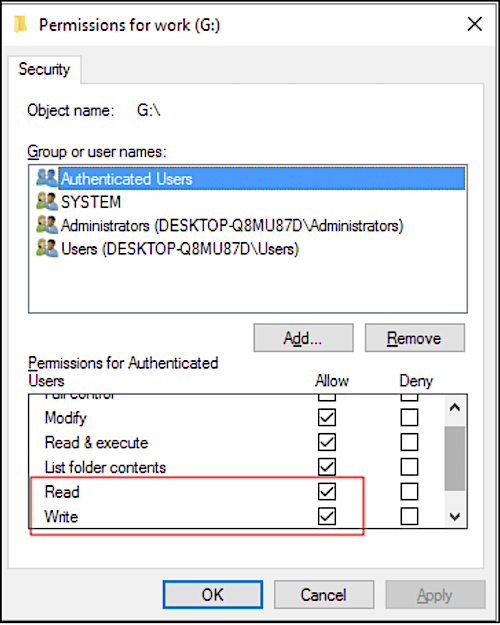500x625 pixels.
Task: Click the SYSTEM group icon
Action: tap(47, 201)
